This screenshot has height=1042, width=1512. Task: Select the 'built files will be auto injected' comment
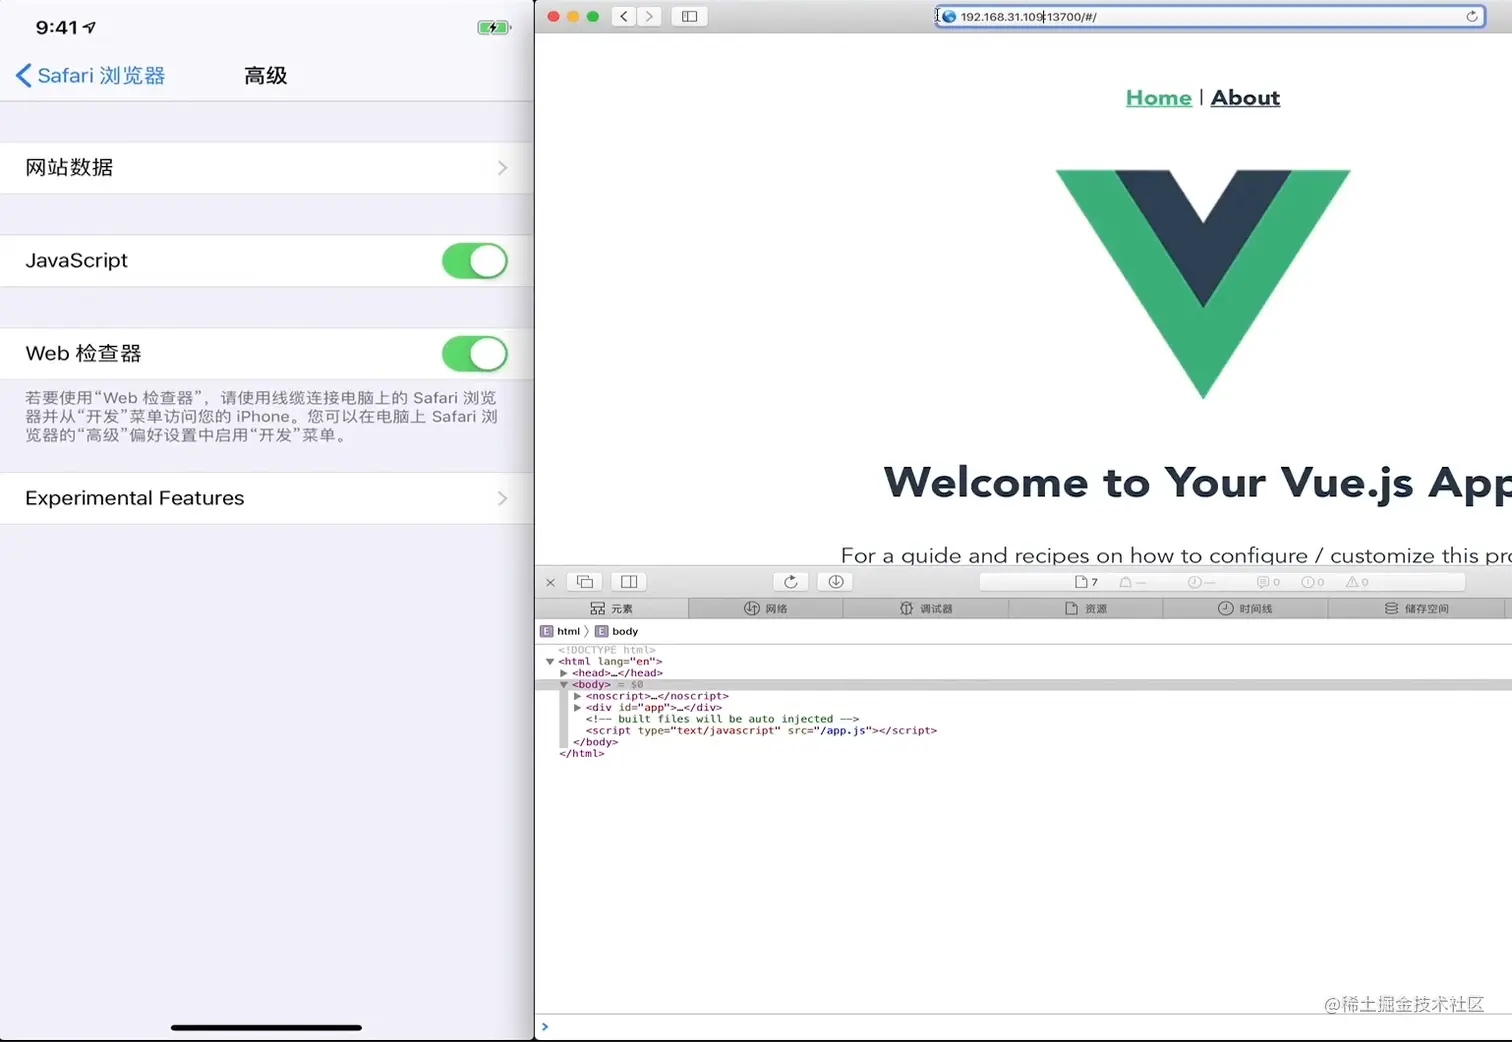coord(722,719)
